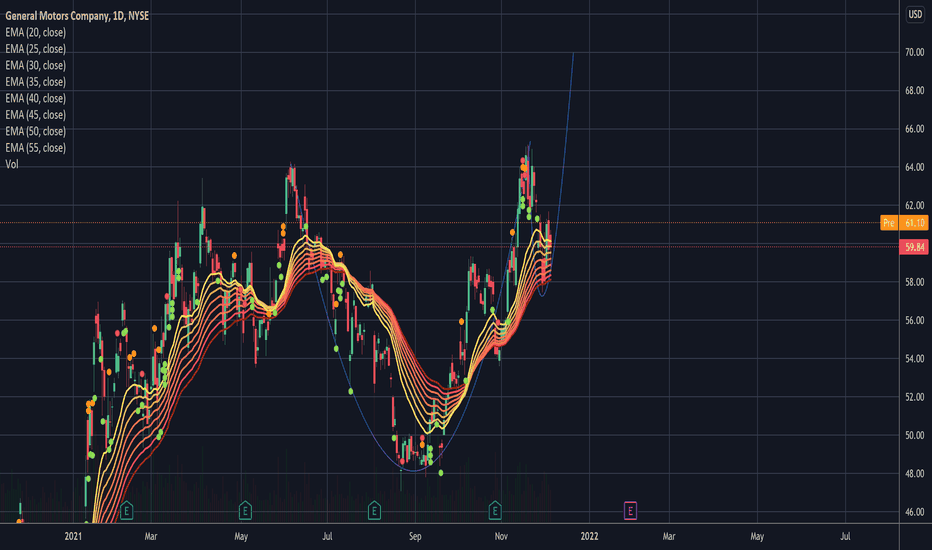Select the EMA (30, close) indicator legend

pyautogui.click(x=36, y=65)
